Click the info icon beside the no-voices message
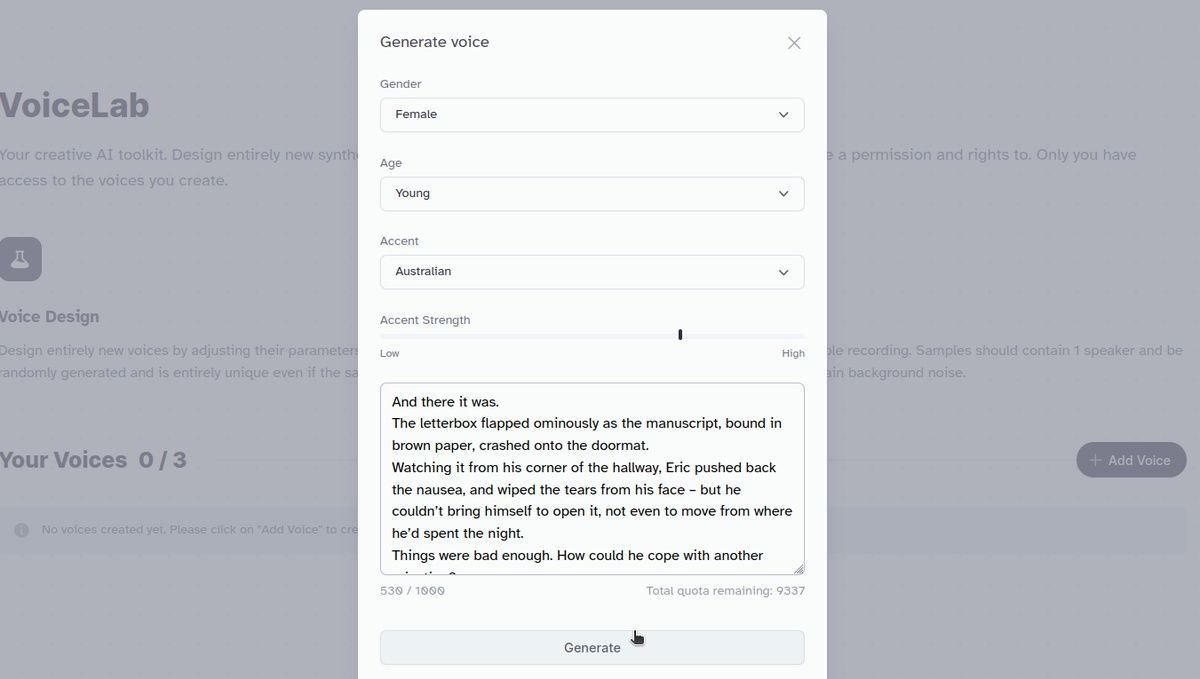The height and width of the screenshot is (679, 1200). tap(21, 530)
